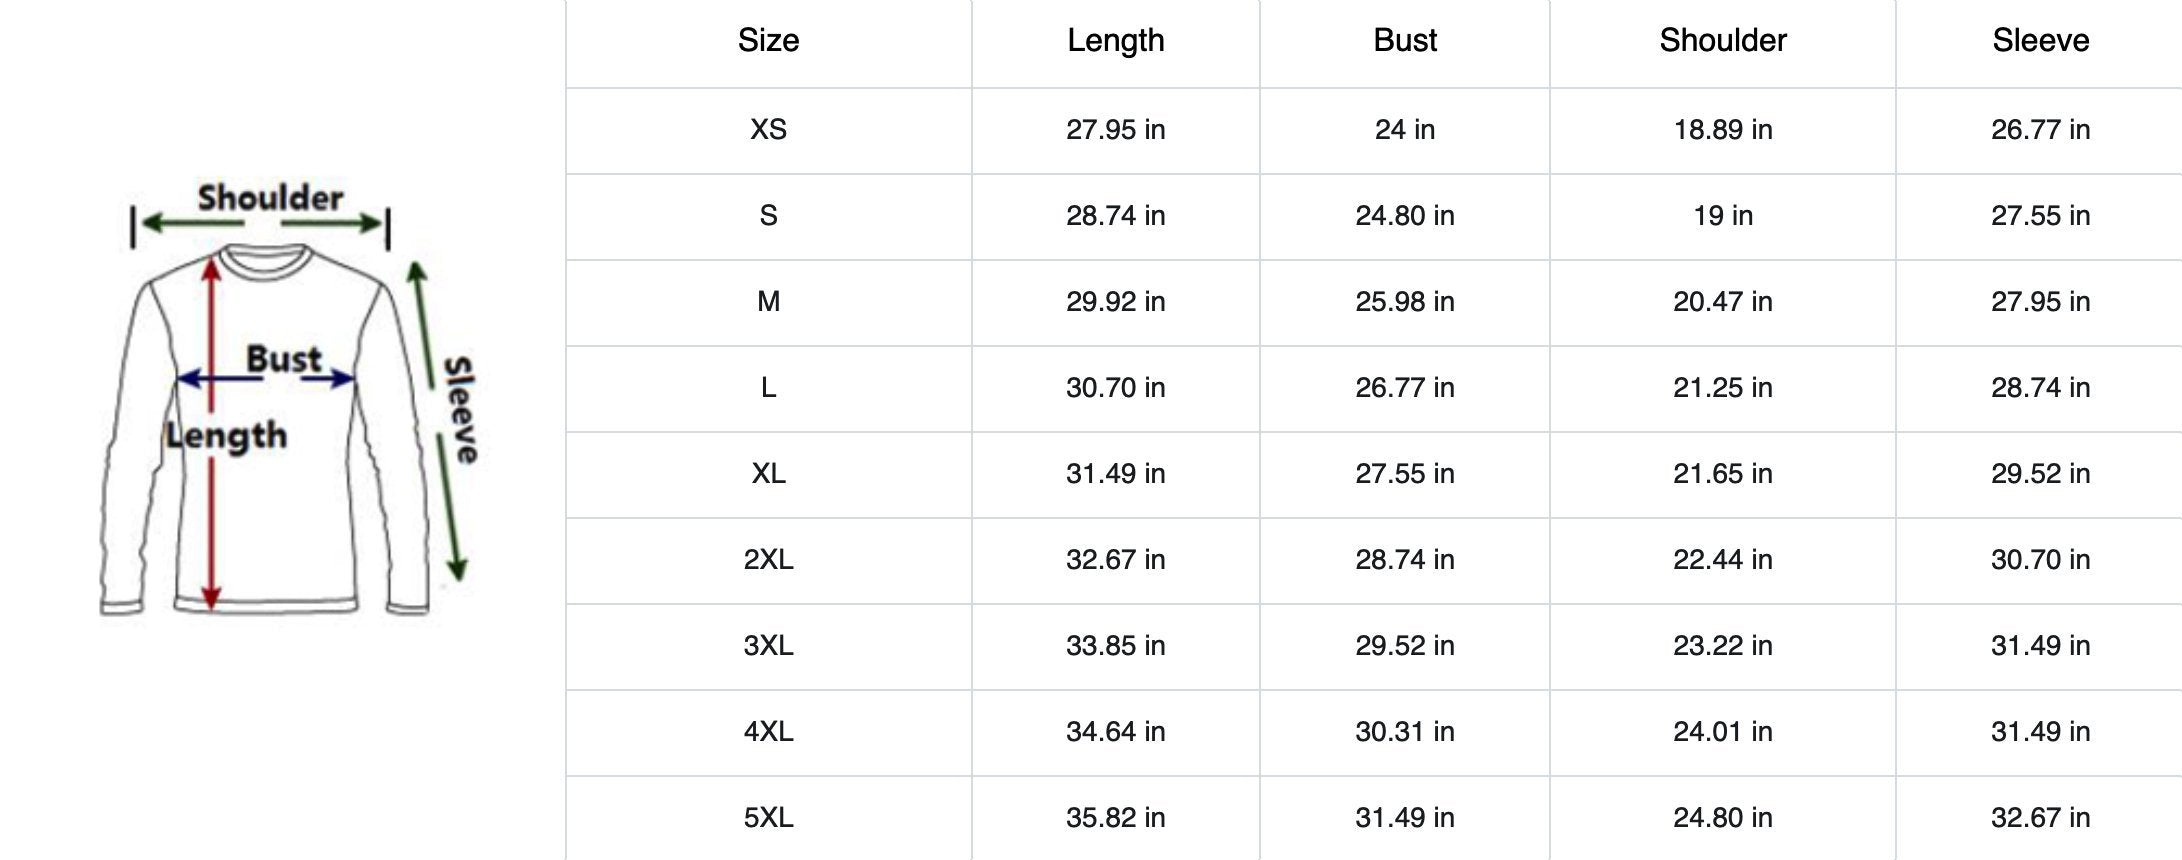Click the M size row label
Screen dimensions: 2182x860
(x=768, y=302)
